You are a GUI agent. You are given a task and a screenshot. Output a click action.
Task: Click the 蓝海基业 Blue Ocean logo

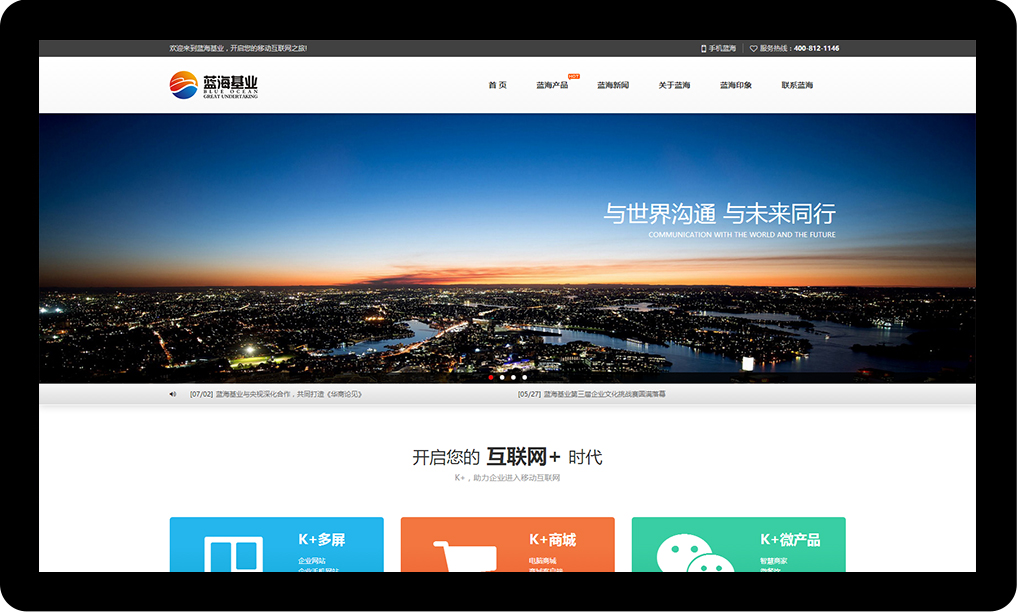(214, 85)
